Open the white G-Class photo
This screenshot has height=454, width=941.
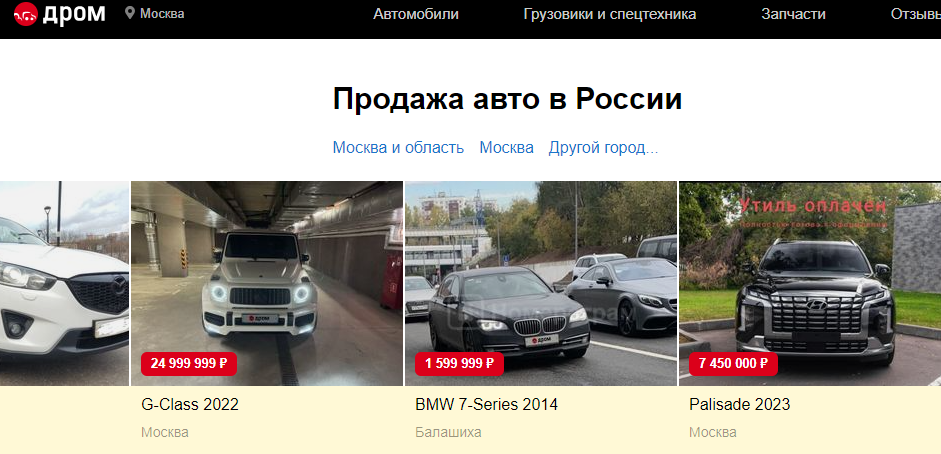(267, 283)
